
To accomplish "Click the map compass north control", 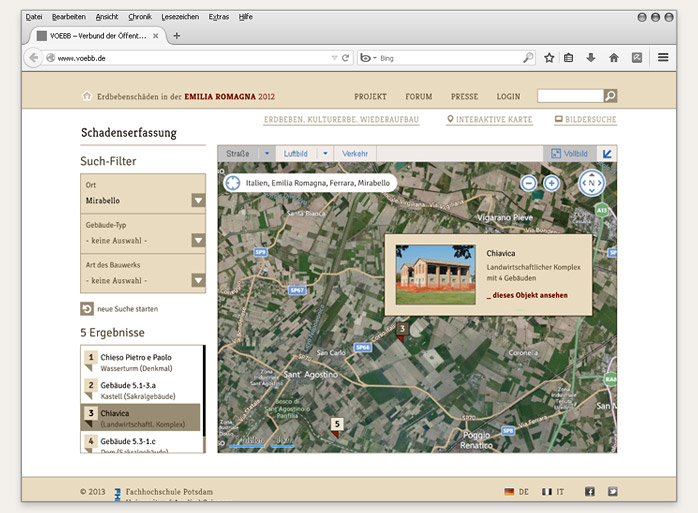I will coord(592,183).
